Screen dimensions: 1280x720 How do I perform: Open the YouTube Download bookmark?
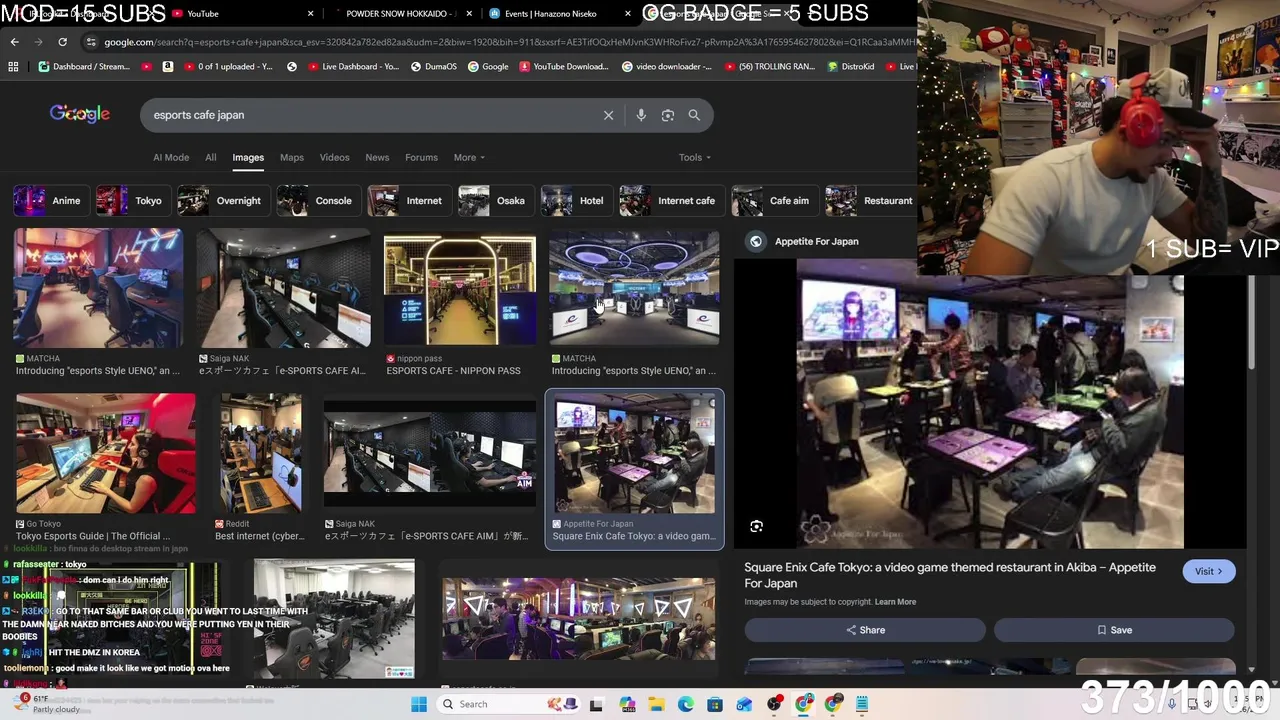tap(563, 67)
